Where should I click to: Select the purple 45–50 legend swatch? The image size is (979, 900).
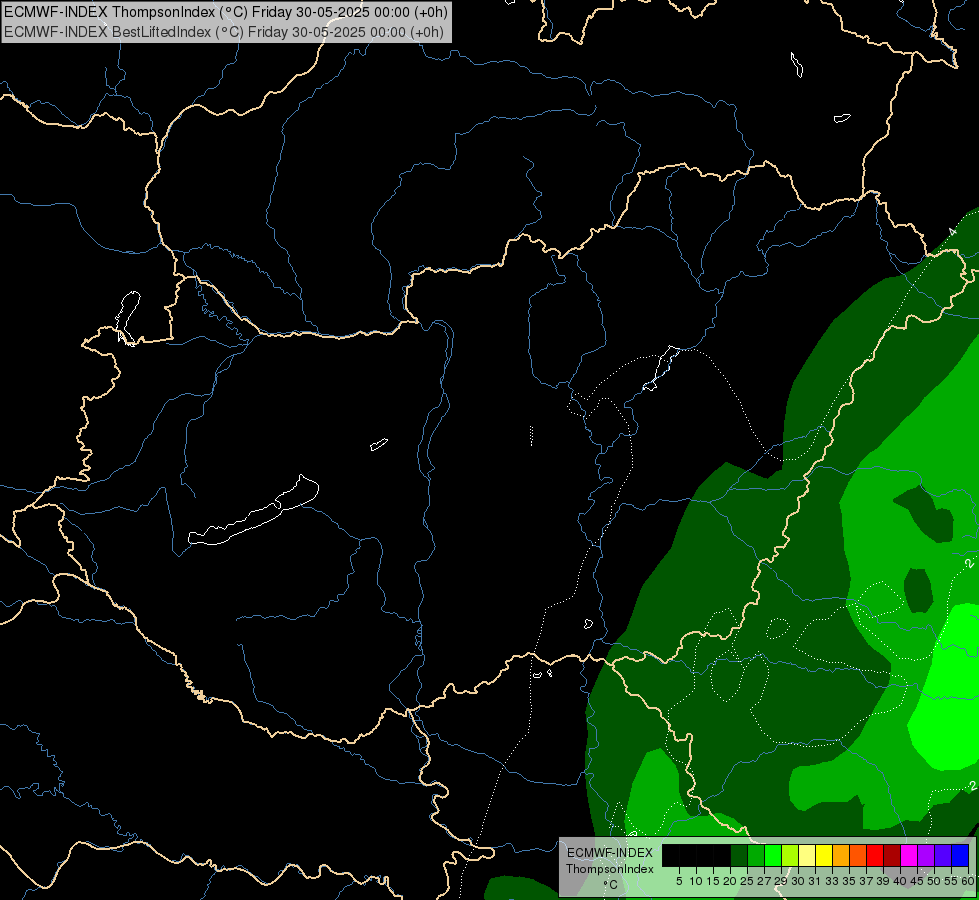pos(926,856)
